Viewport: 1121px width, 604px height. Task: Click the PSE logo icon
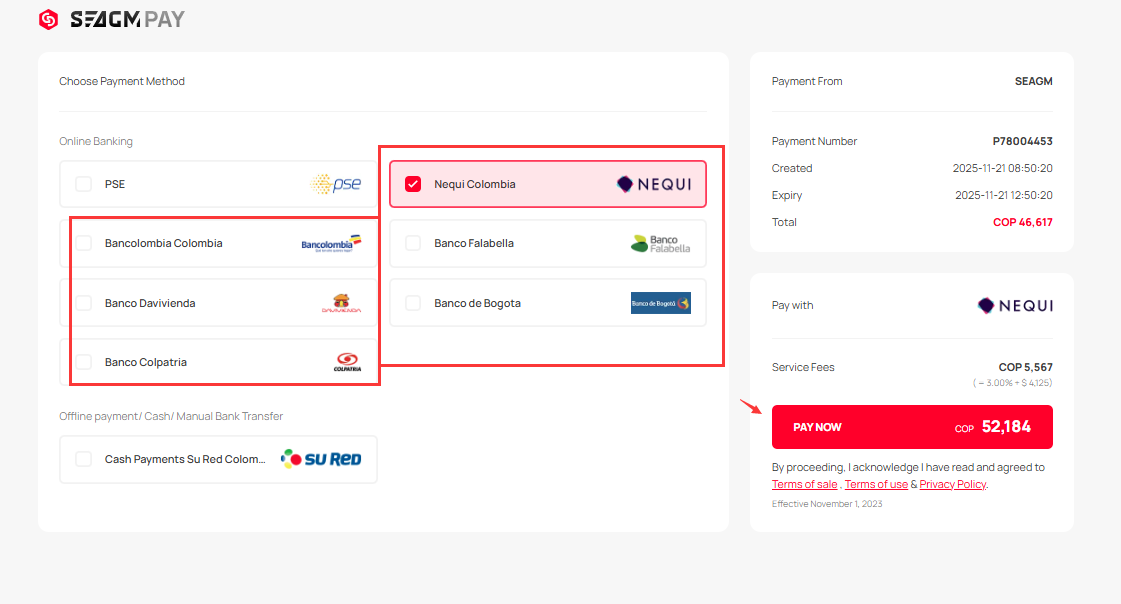335,184
